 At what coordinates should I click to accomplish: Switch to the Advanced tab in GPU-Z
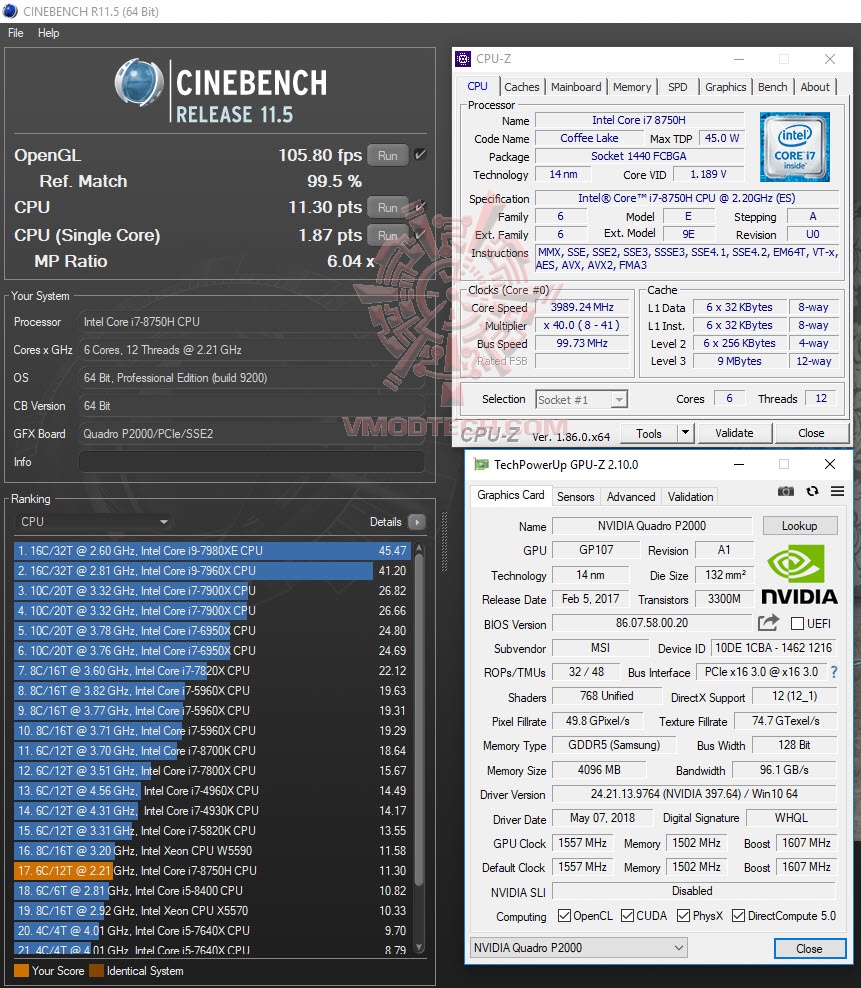point(631,497)
